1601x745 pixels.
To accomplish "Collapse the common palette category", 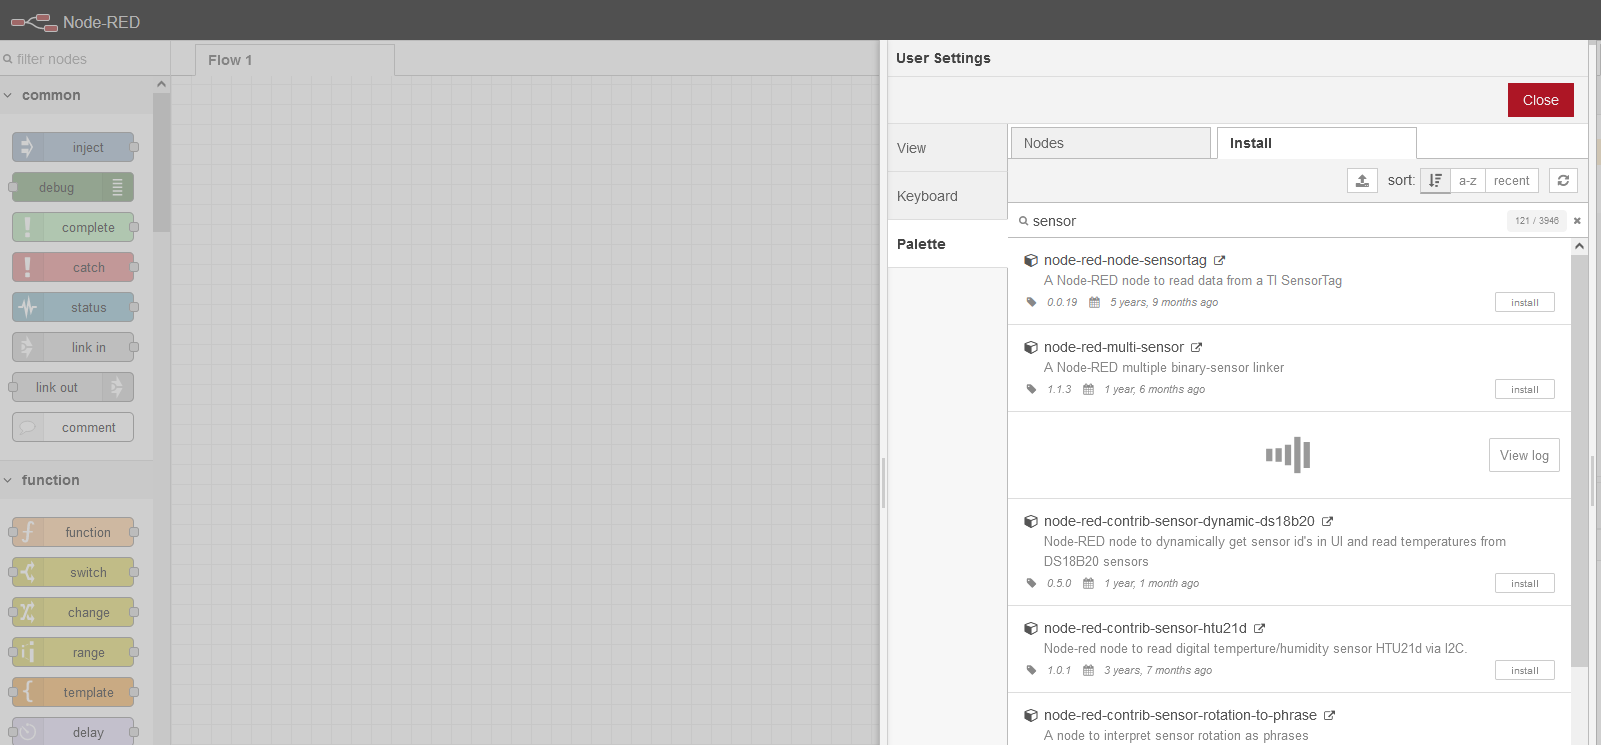I will [76, 95].
